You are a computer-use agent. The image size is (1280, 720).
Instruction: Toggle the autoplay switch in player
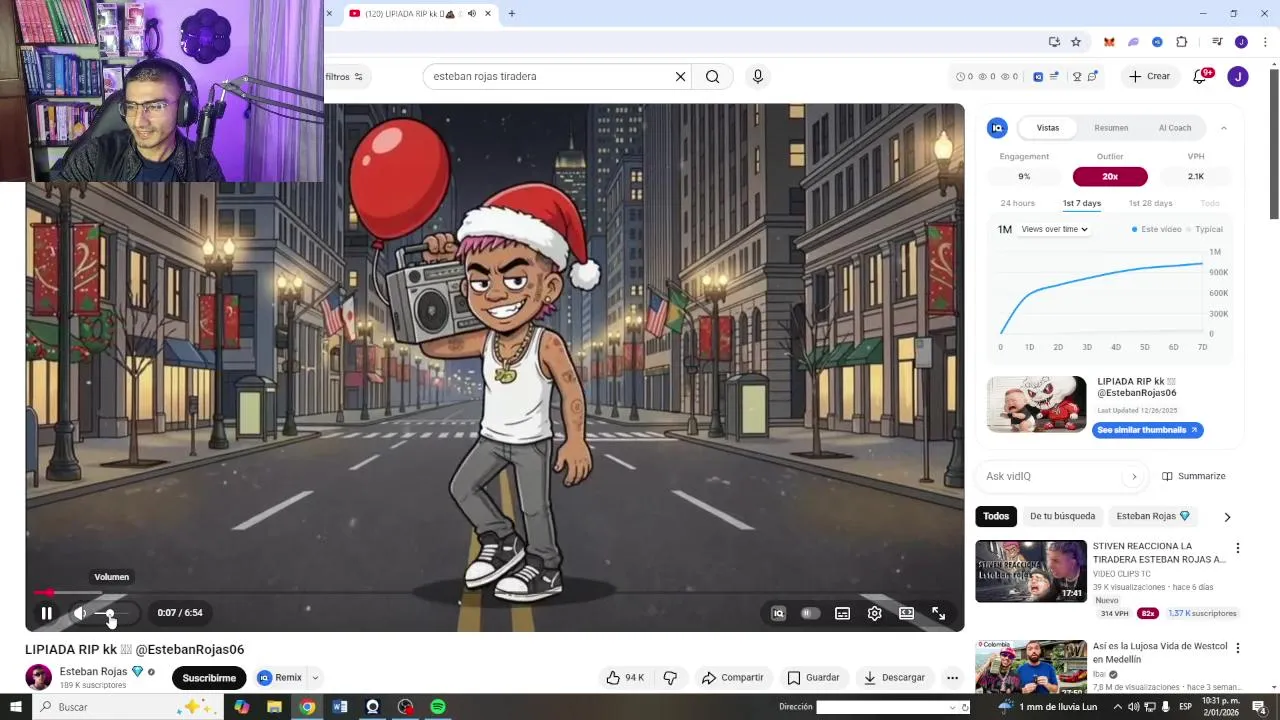point(810,613)
